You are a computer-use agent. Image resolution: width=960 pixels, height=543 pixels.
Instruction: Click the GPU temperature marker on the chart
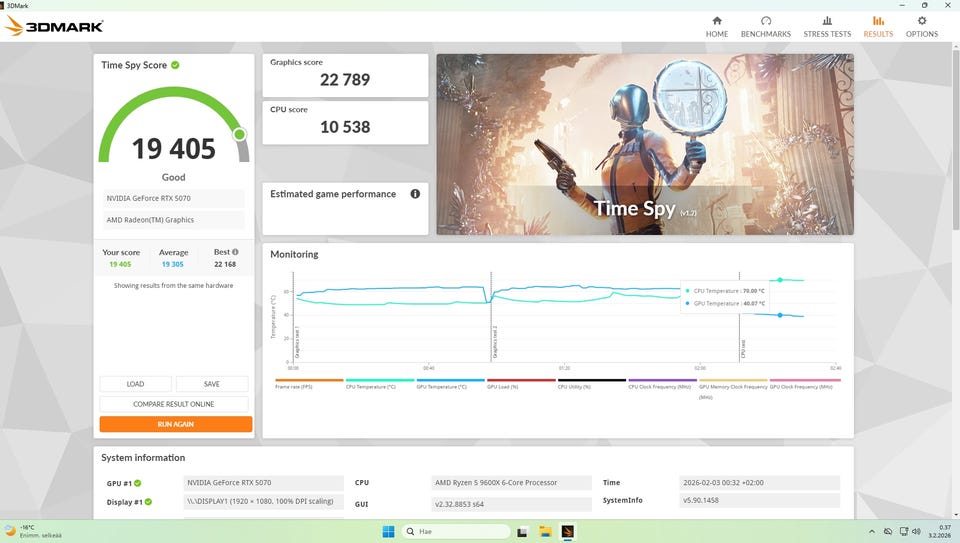pyautogui.click(x=780, y=315)
